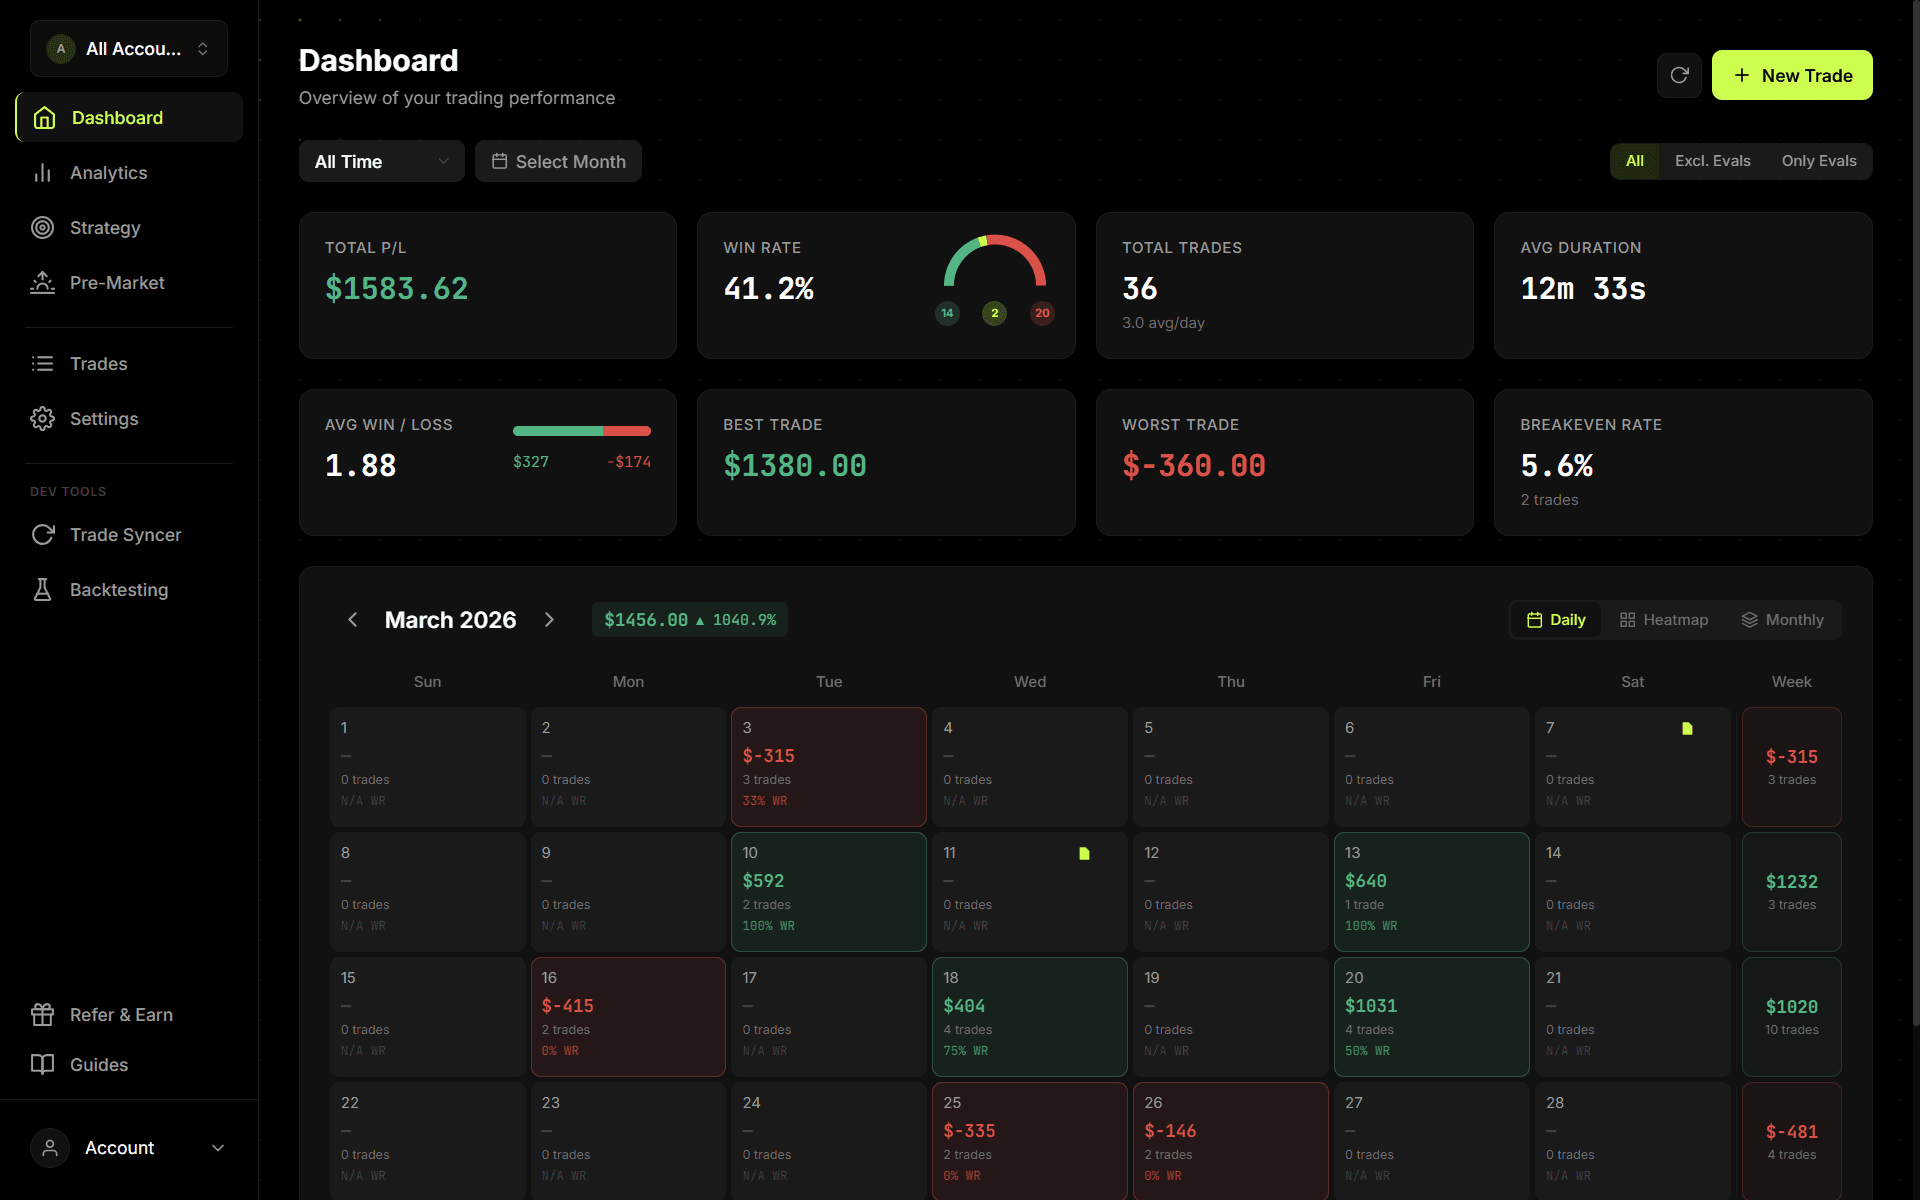Image resolution: width=1920 pixels, height=1200 pixels.
Task: Expand the Account menu at bottom
Action: (129, 1147)
